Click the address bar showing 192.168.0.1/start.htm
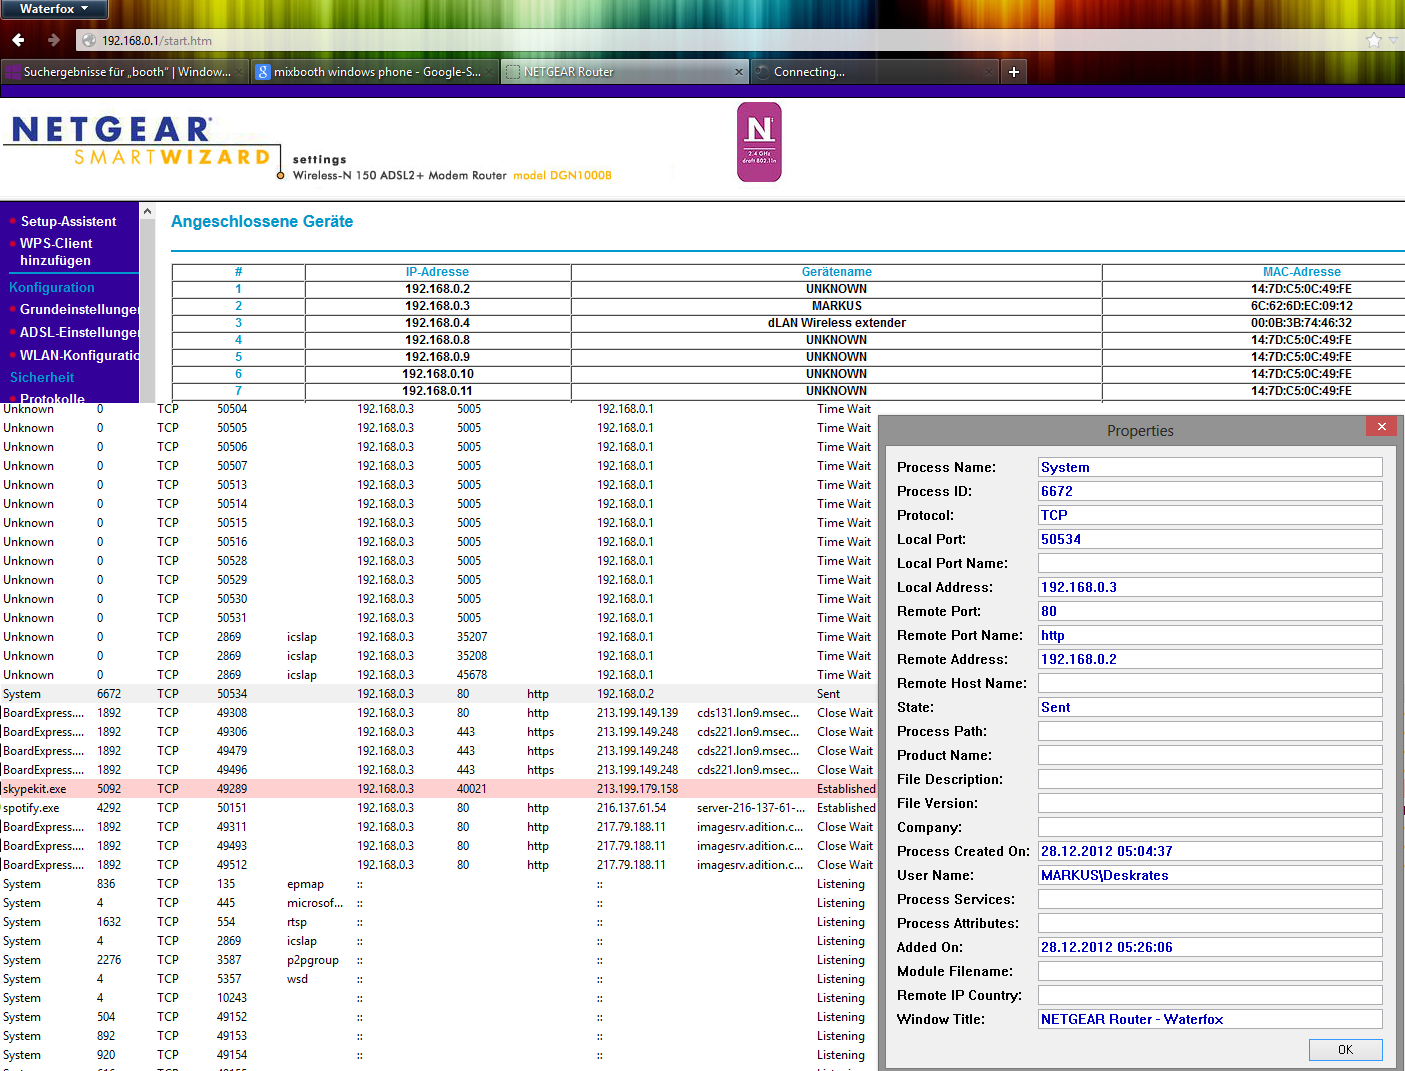Screen dimensions: 1405x1071 720,41
